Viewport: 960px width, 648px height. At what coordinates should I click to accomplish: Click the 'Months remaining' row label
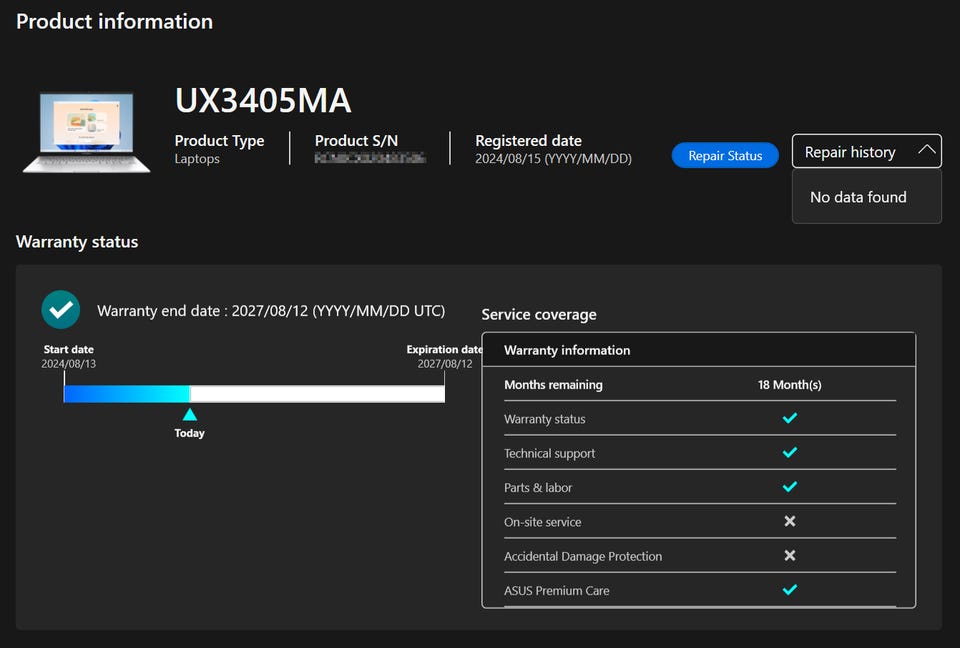point(553,385)
